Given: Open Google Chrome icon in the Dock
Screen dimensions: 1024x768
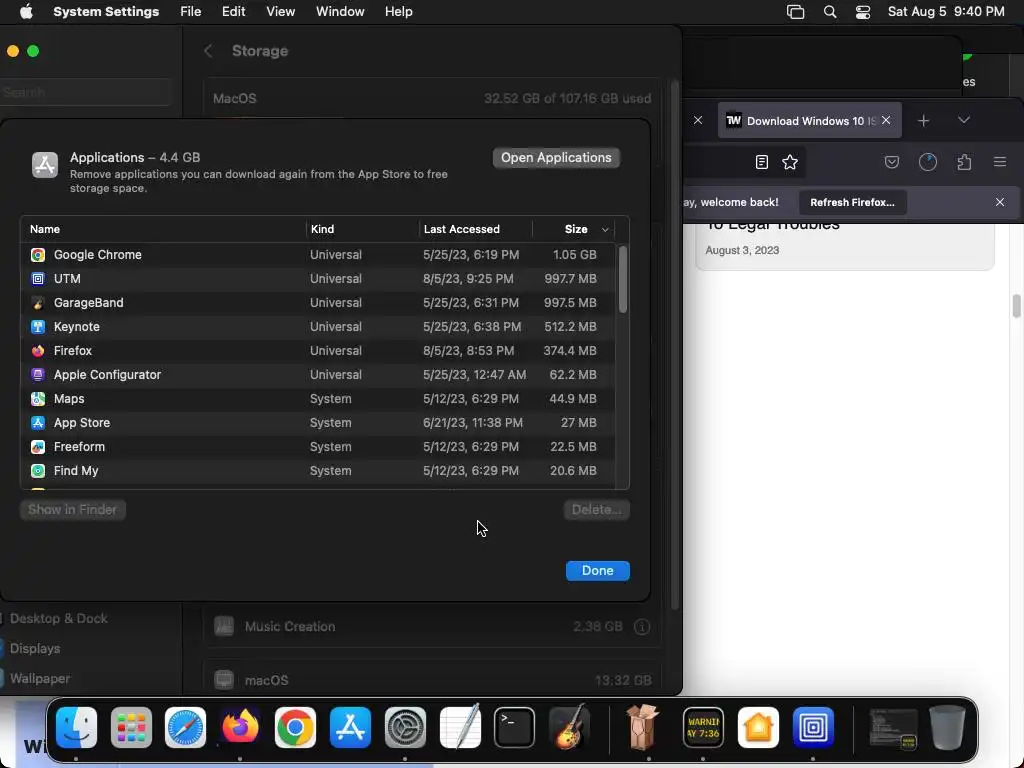Looking at the screenshot, I should coord(295,727).
